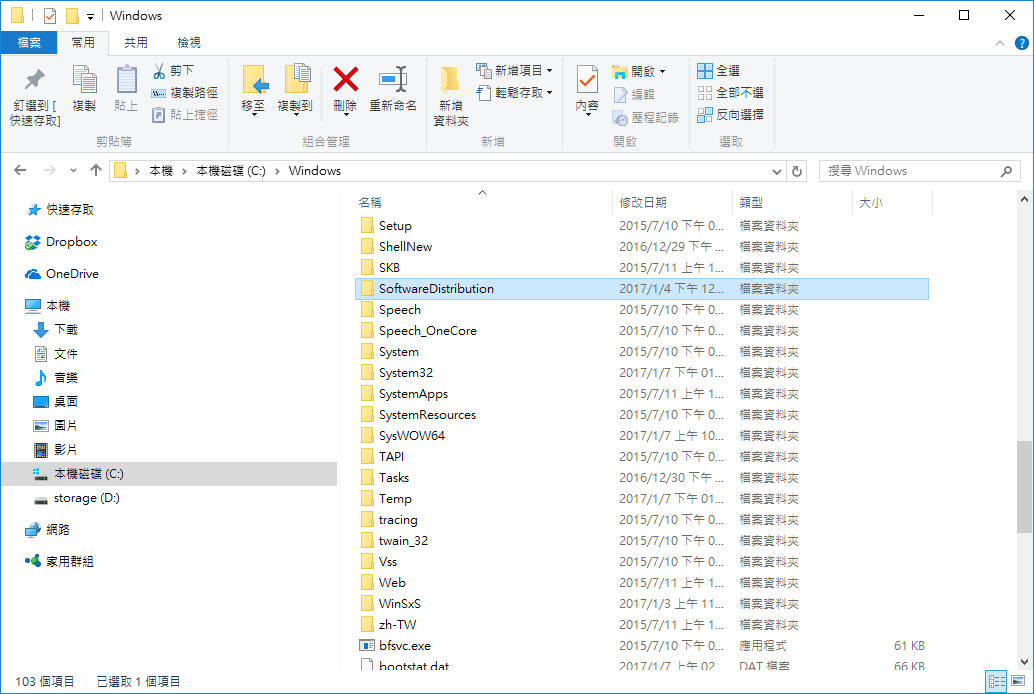Click the New folder (新增資料夾) icon

point(450,80)
